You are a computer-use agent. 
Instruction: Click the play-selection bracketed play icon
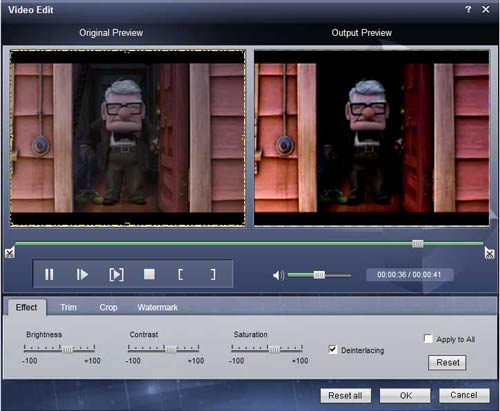pyautogui.click(x=116, y=275)
